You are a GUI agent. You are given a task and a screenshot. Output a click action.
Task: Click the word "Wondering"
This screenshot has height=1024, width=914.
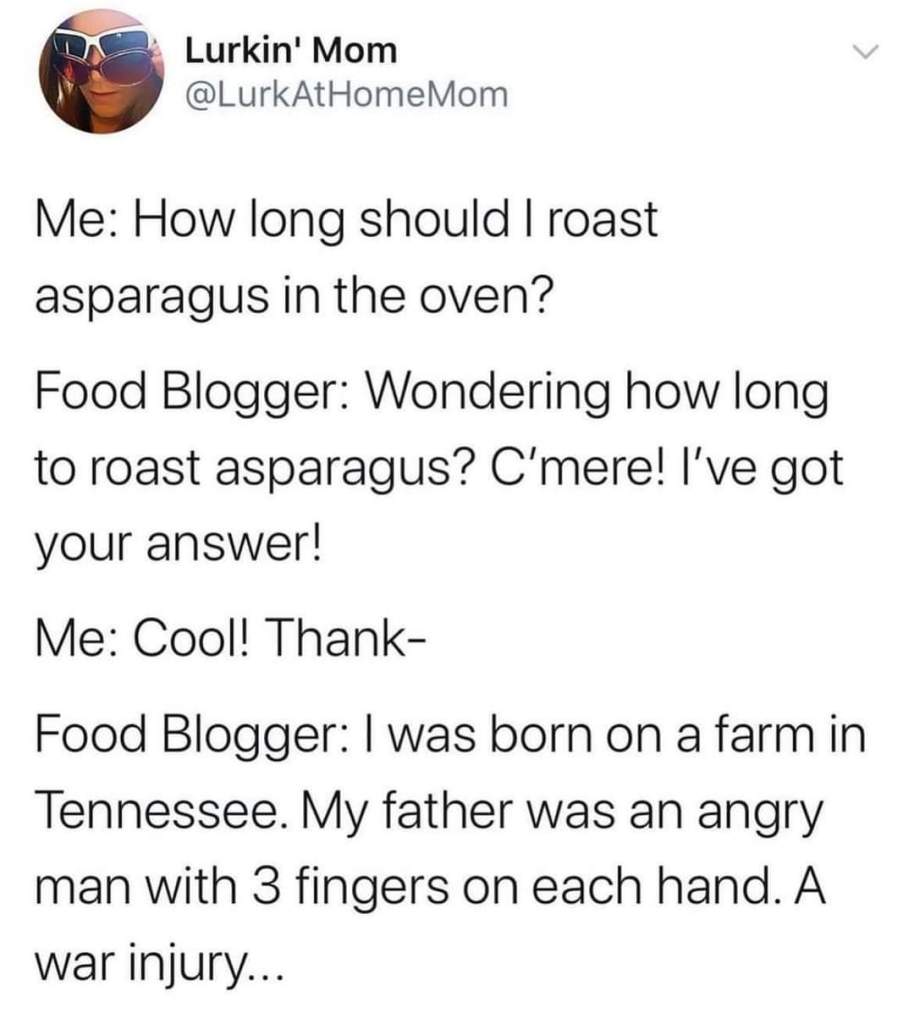(x=490, y=394)
